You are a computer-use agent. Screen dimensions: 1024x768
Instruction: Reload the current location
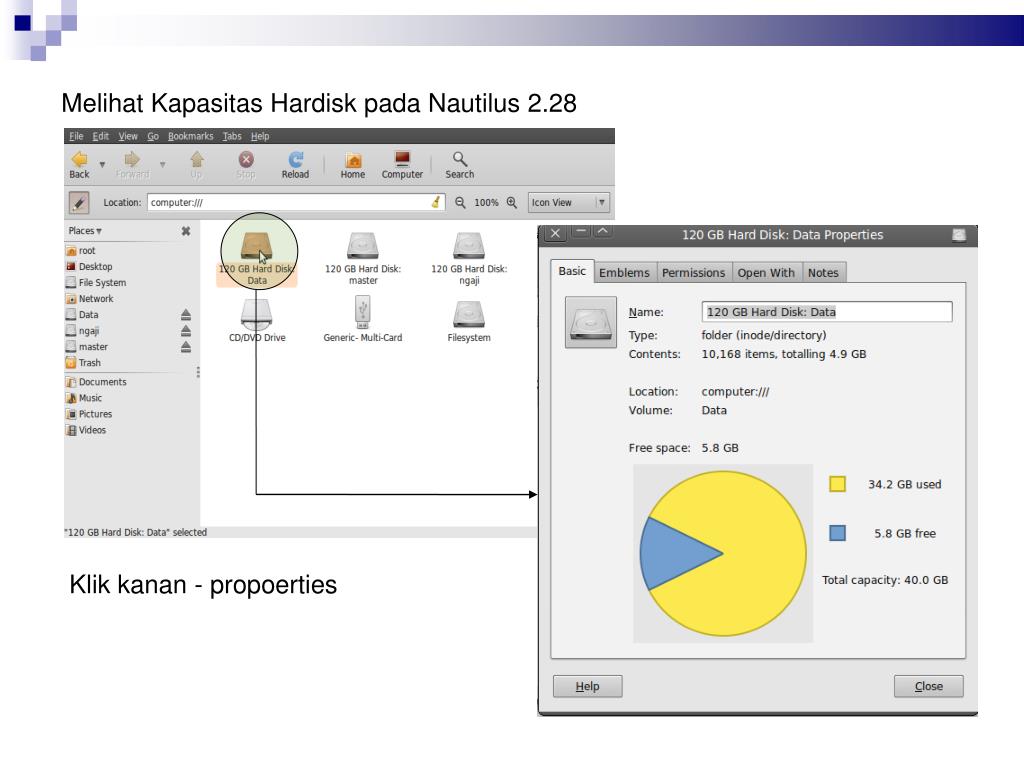tap(295, 165)
